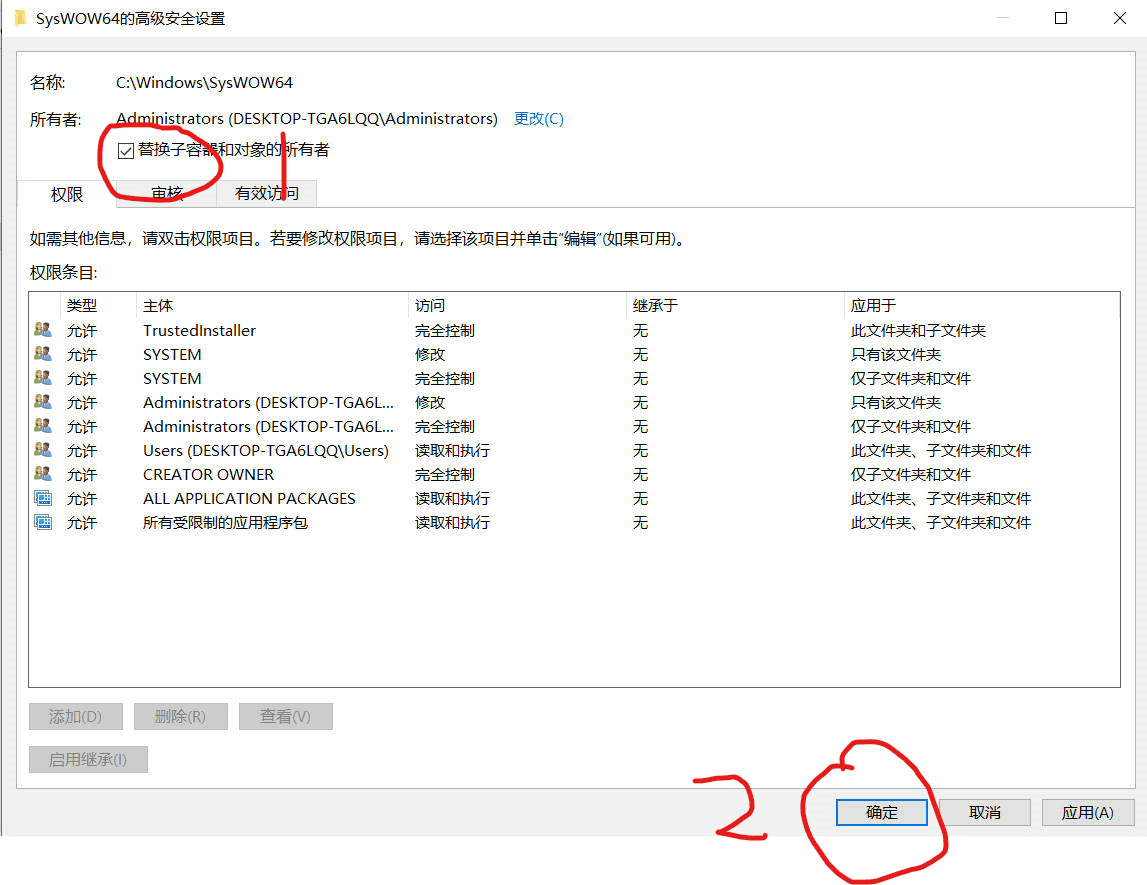
Task: Select the 权限 tab
Action: 67,194
